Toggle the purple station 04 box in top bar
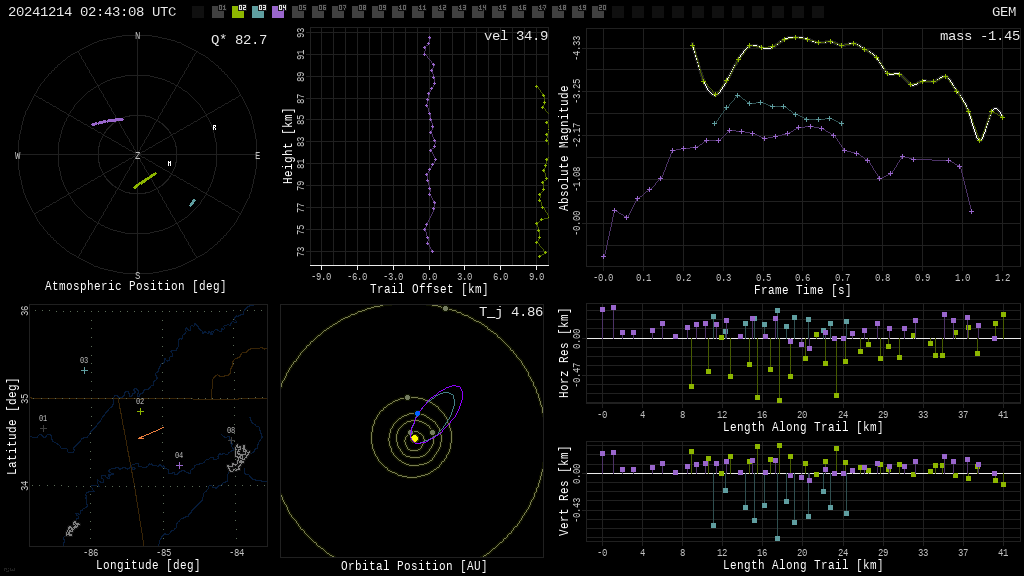The height and width of the screenshot is (576, 1024). pos(278,12)
